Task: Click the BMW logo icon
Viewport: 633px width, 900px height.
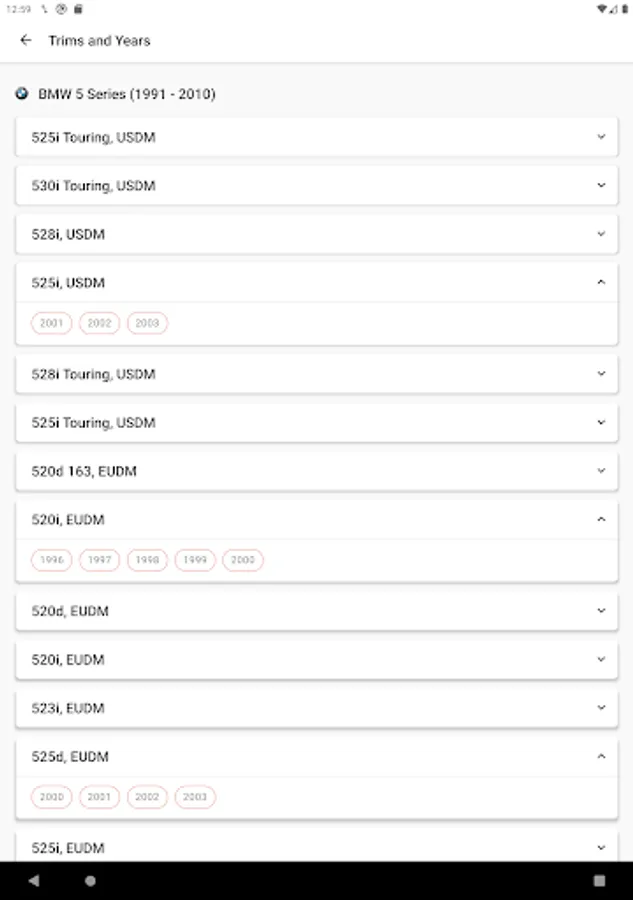Action: 22,94
